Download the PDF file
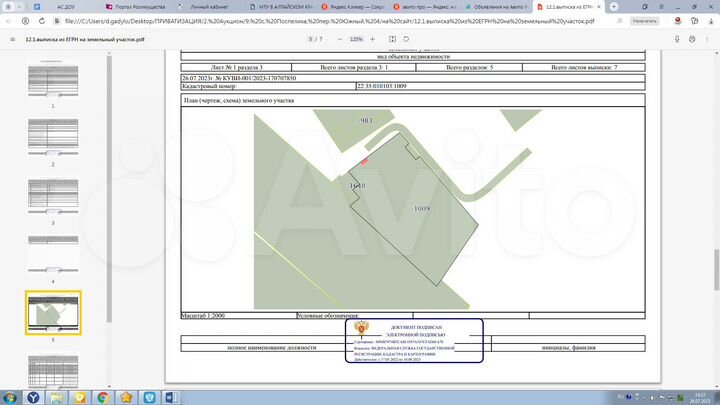The image size is (720, 405). pyautogui.click(x=677, y=39)
